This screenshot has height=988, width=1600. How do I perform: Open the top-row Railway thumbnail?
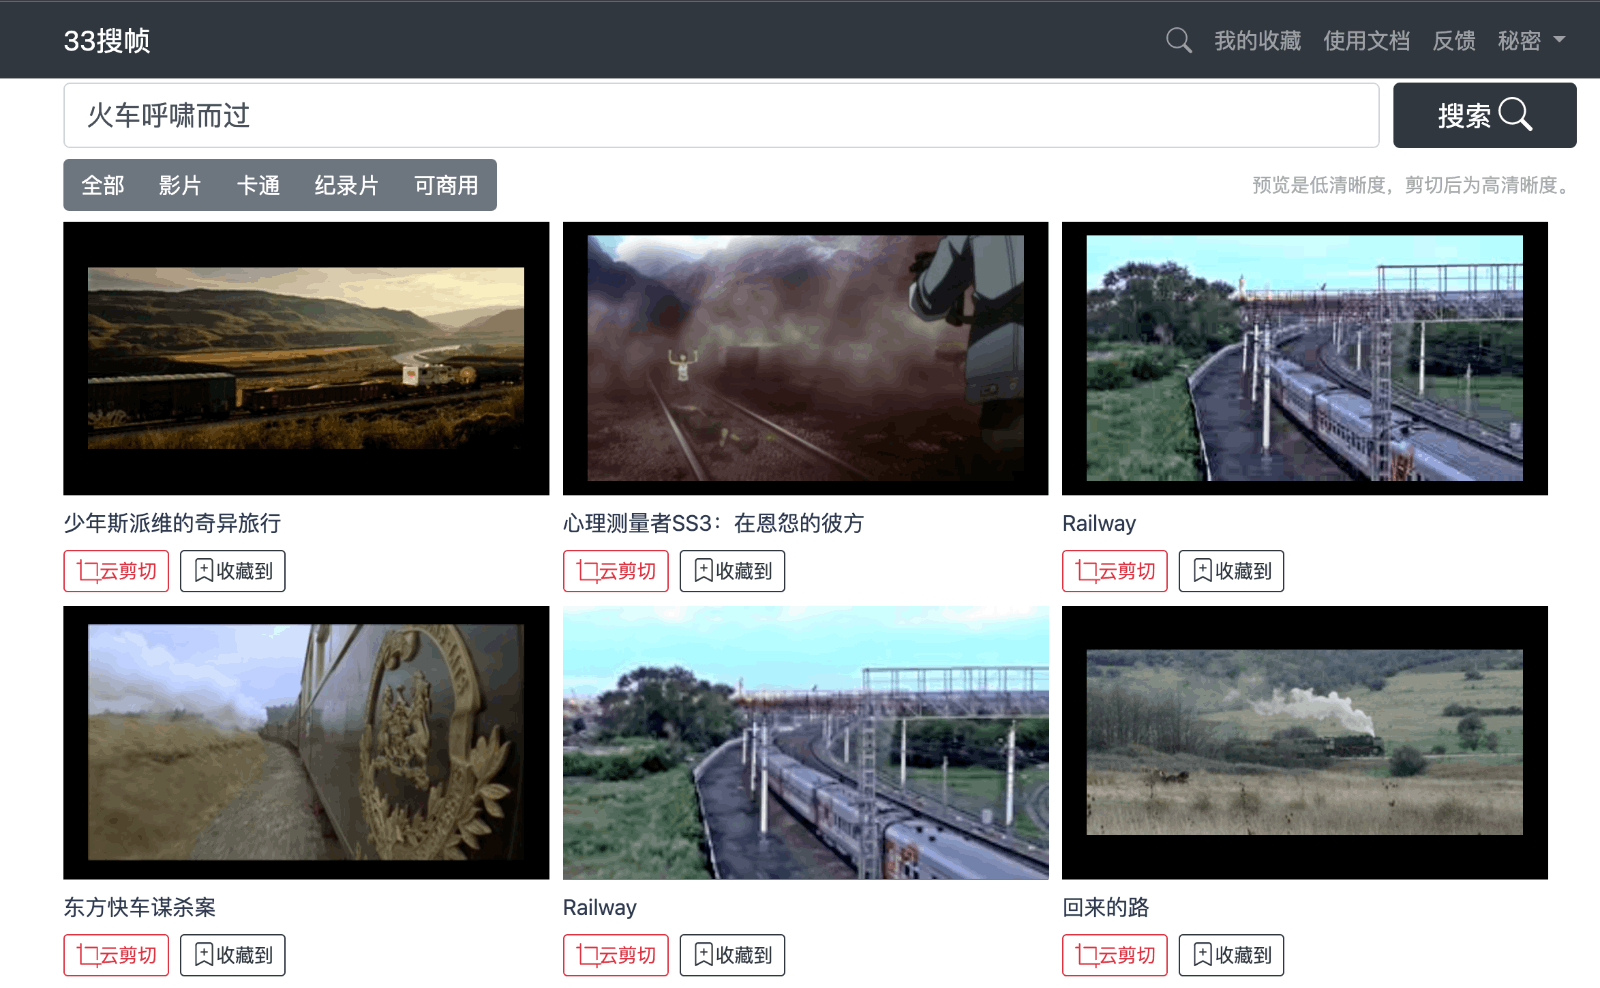tap(1304, 358)
